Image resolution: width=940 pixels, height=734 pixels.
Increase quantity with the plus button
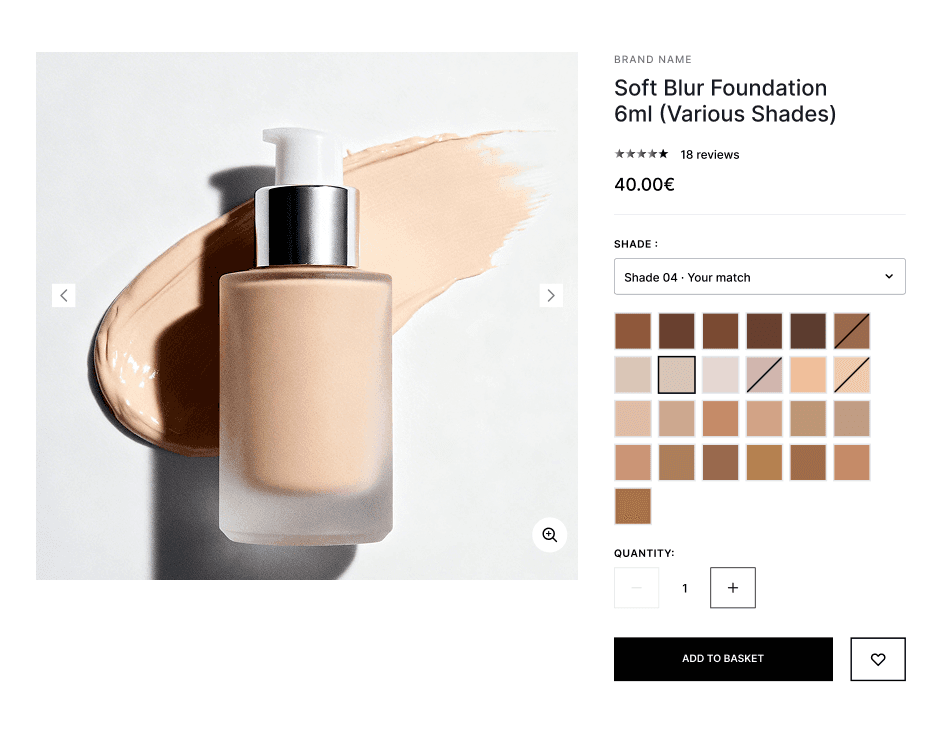(x=733, y=588)
